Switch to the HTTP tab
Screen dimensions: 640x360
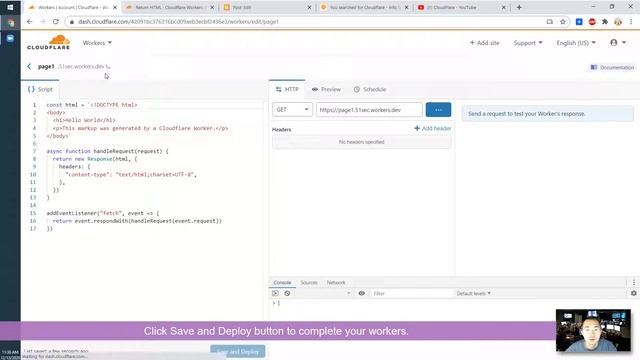(287, 89)
